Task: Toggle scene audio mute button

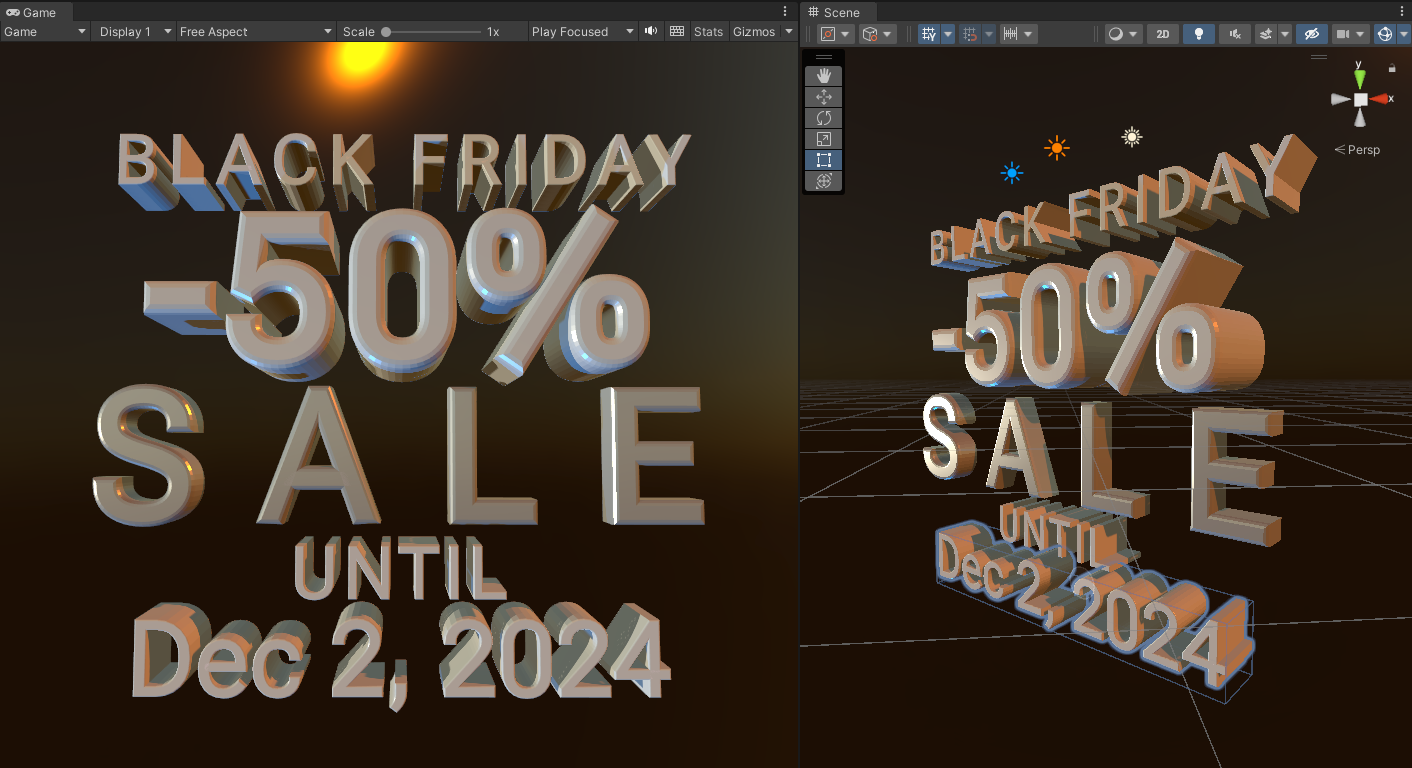Action: (1235, 34)
